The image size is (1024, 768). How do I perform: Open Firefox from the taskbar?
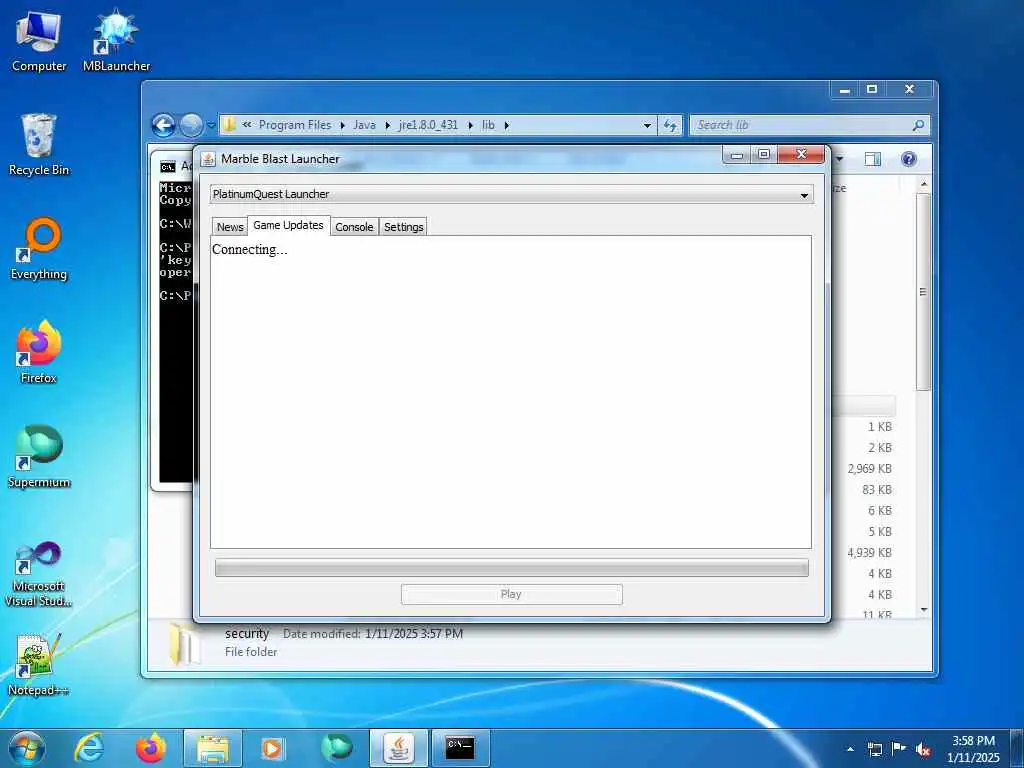151,748
